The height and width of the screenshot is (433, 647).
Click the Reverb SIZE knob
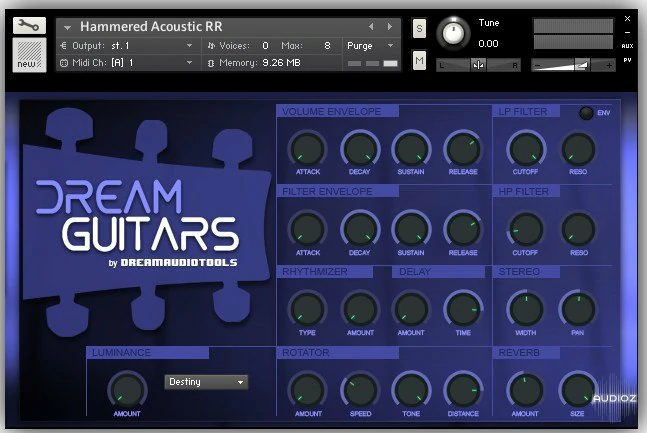[578, 390]
